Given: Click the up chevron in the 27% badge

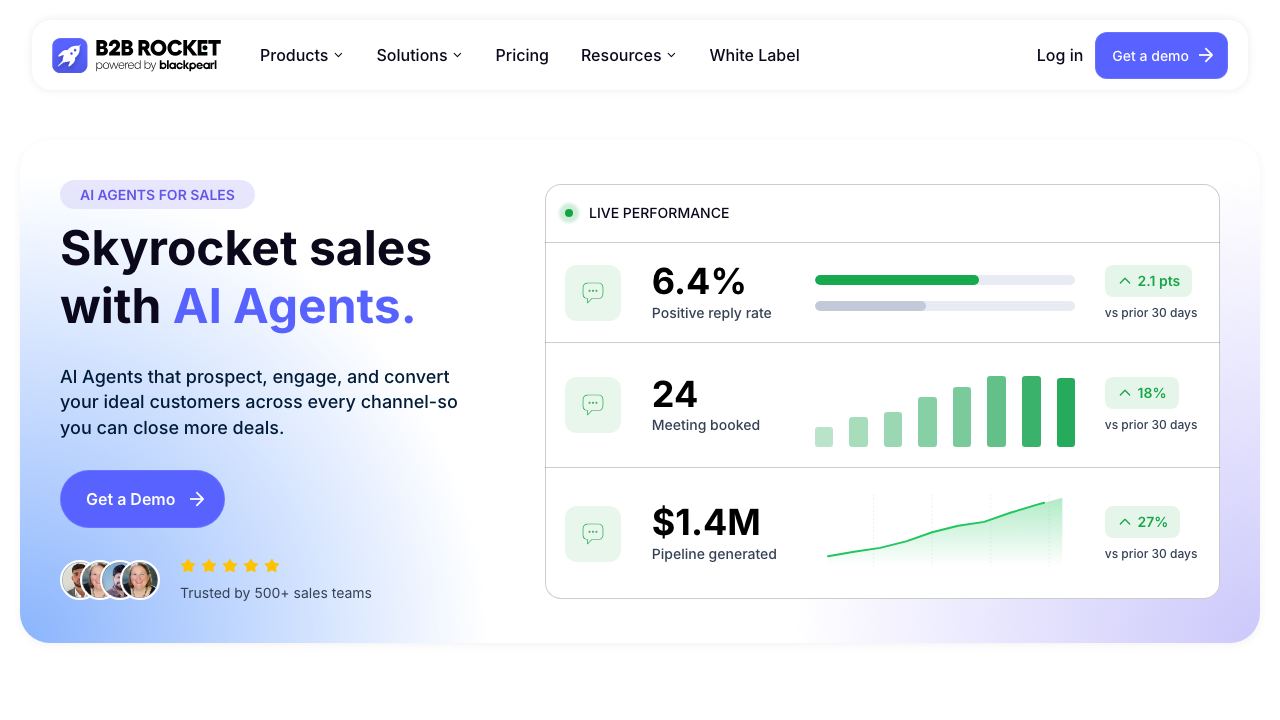Looking at the screenshot, I should [1125, 522].
